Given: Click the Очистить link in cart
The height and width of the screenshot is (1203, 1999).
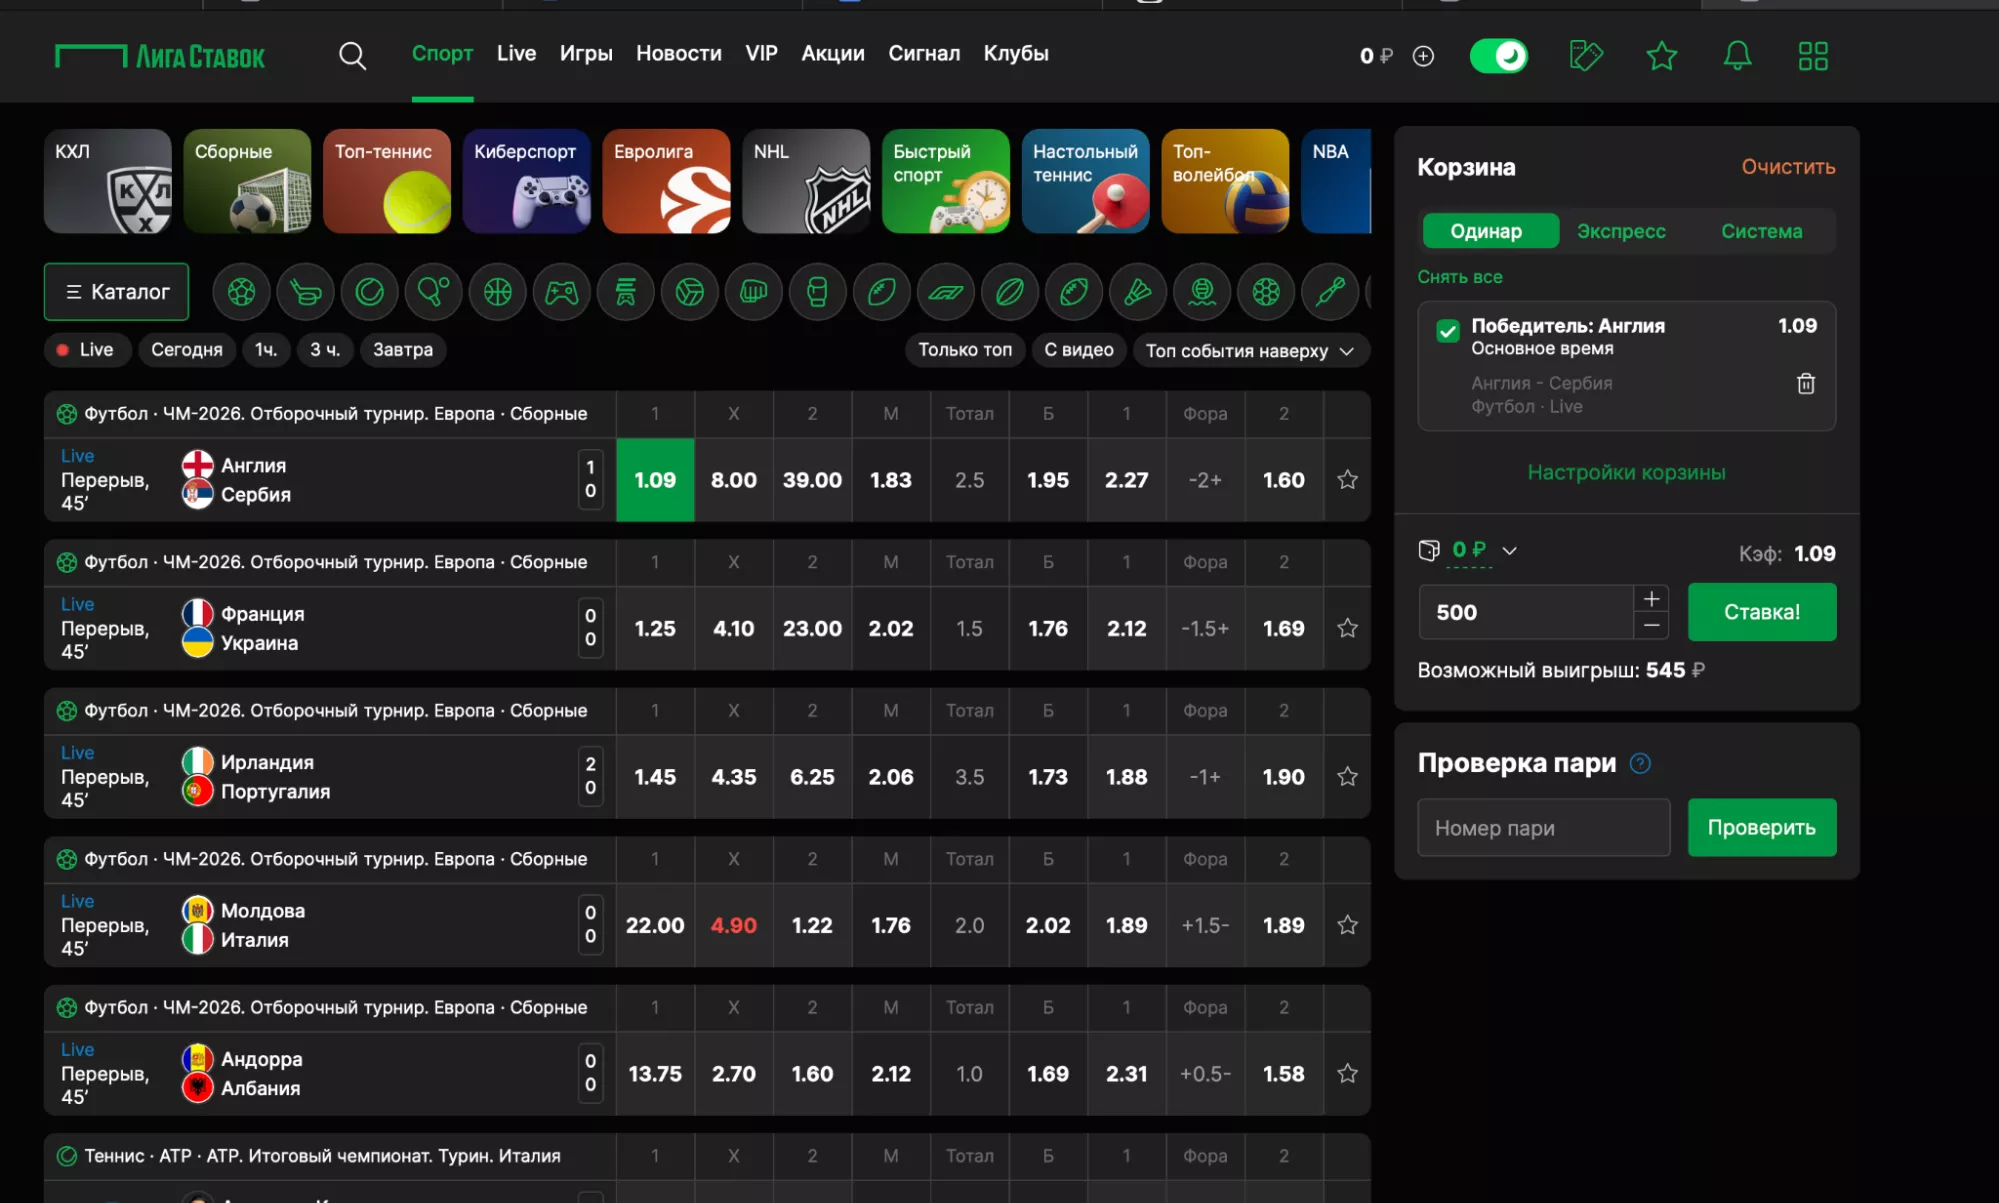Looking at the screenshot, I should pyautogui.click(x=1787, y=167).
